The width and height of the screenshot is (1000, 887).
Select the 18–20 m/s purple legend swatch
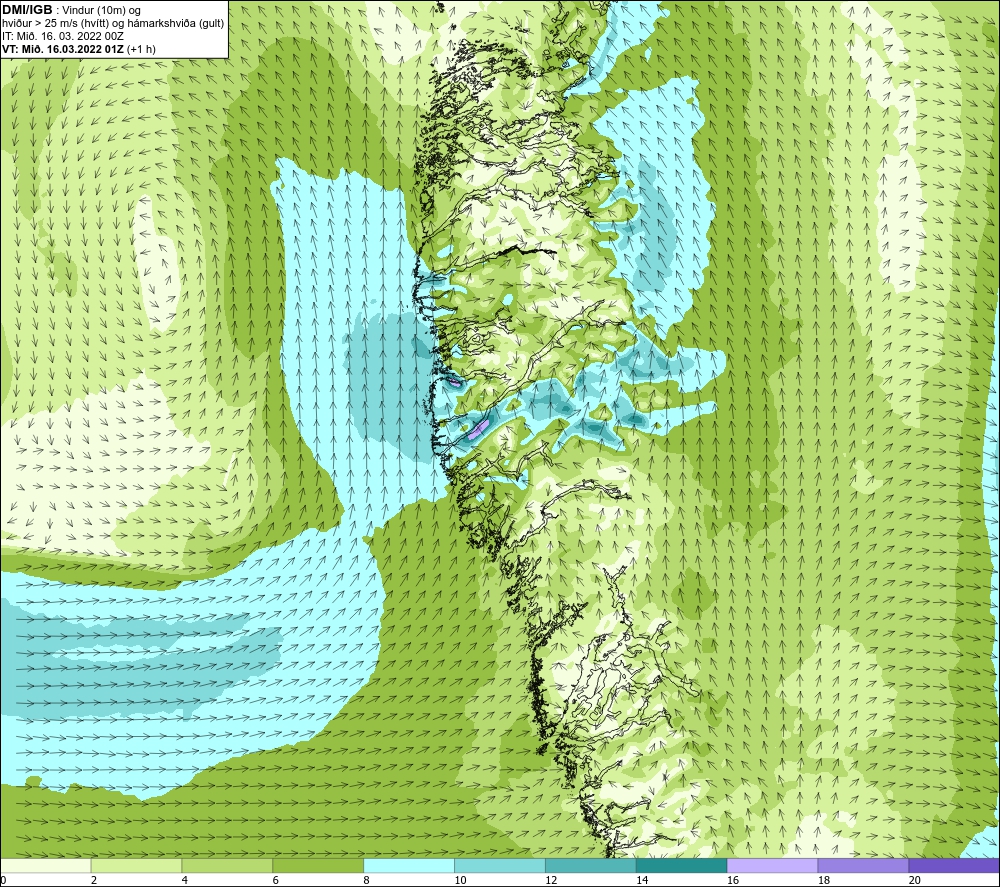pyautogui.click(x=863, y=865)
